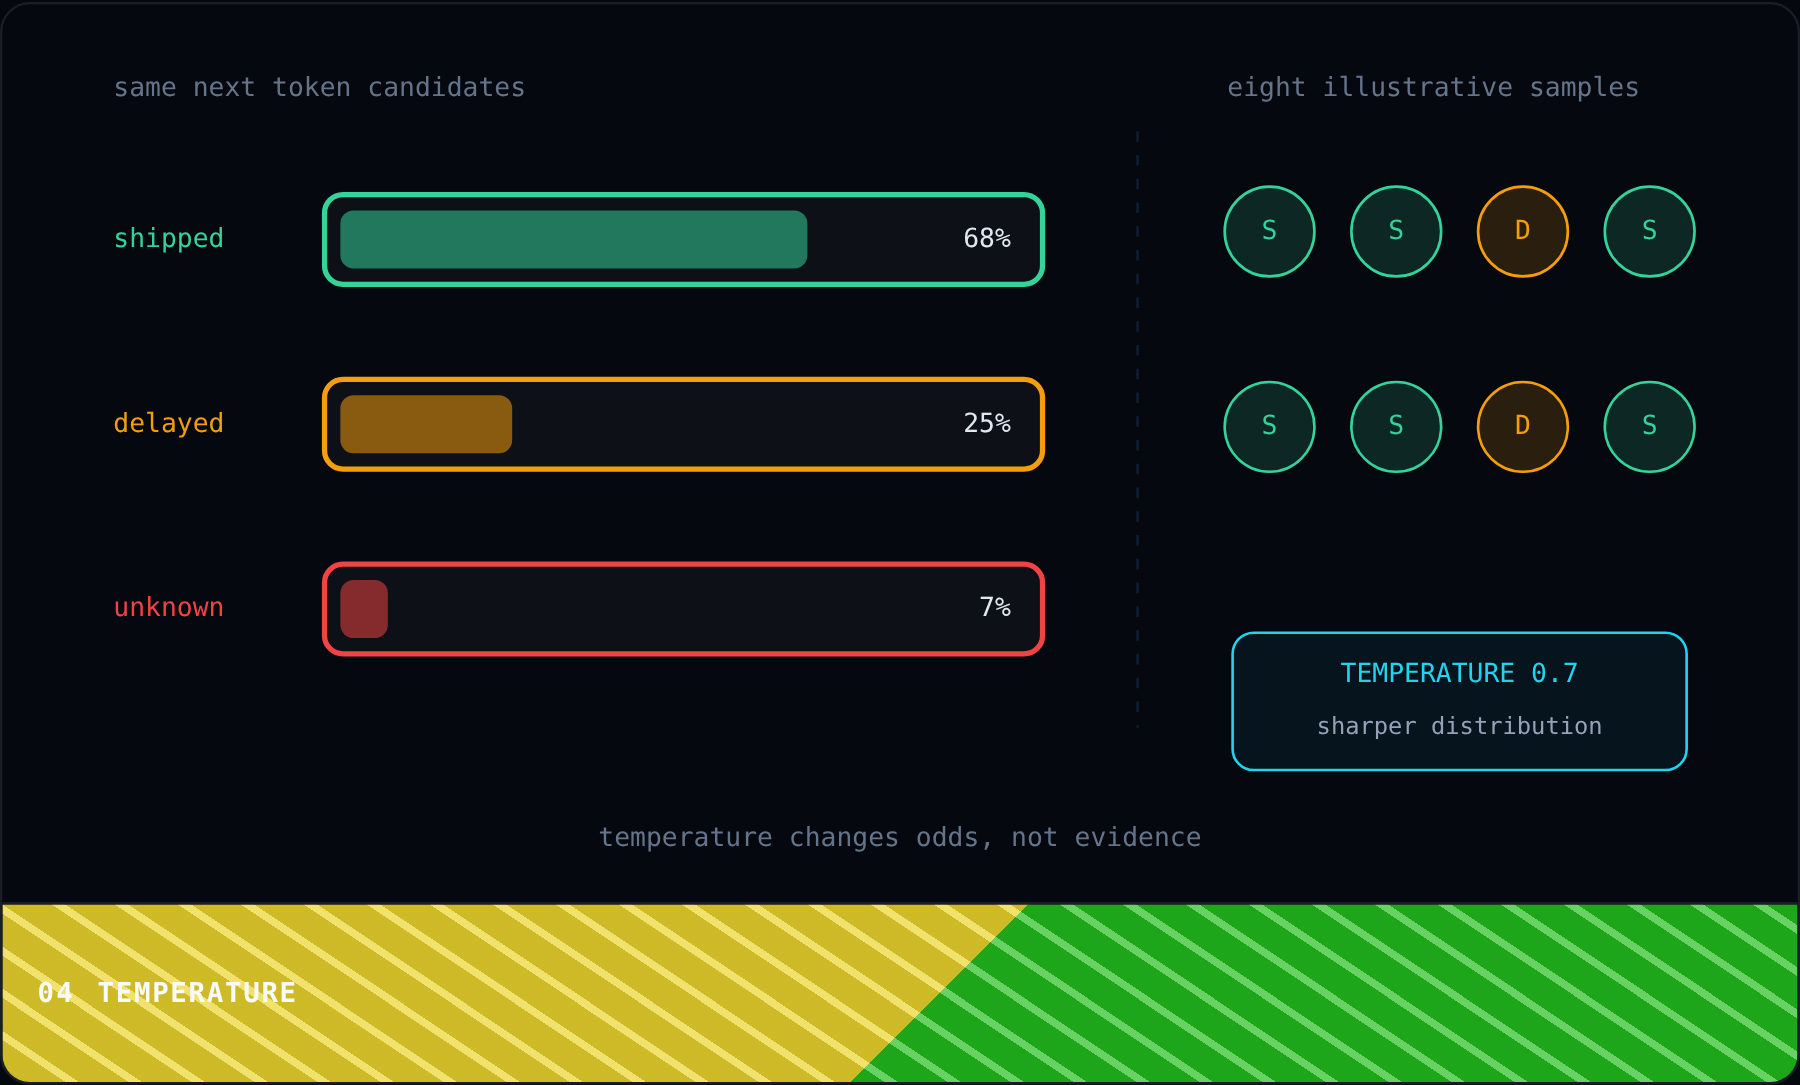This screenshot has width=1800, height=1085.
Task: Select the delayed token label
Action: (168, 424)
